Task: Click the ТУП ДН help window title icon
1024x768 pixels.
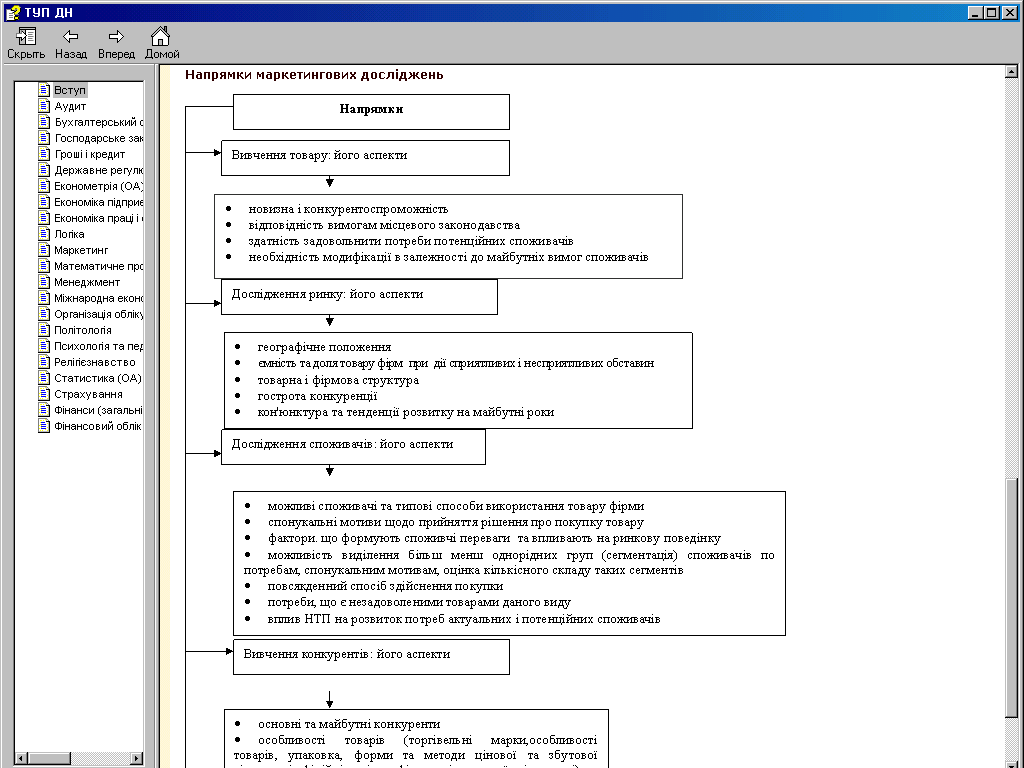Action: pos(12,12)
